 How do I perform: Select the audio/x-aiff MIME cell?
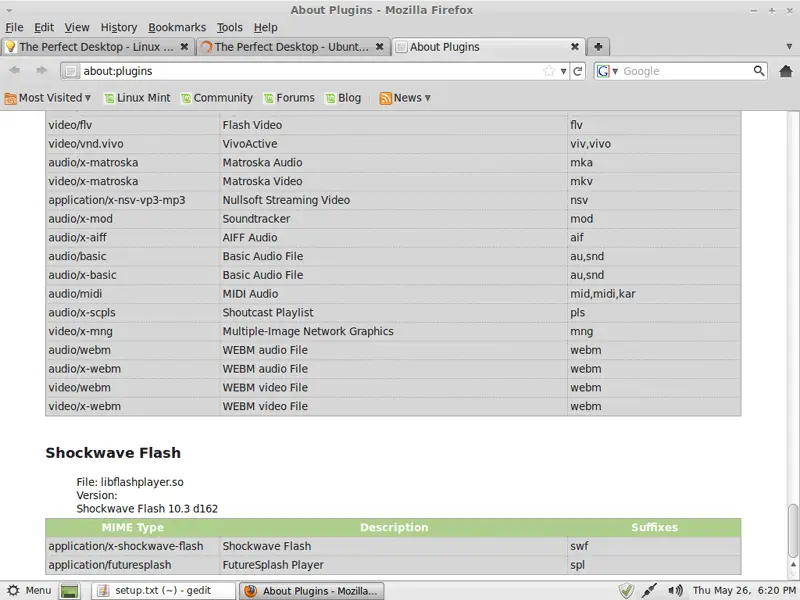[x=133, y=237]
